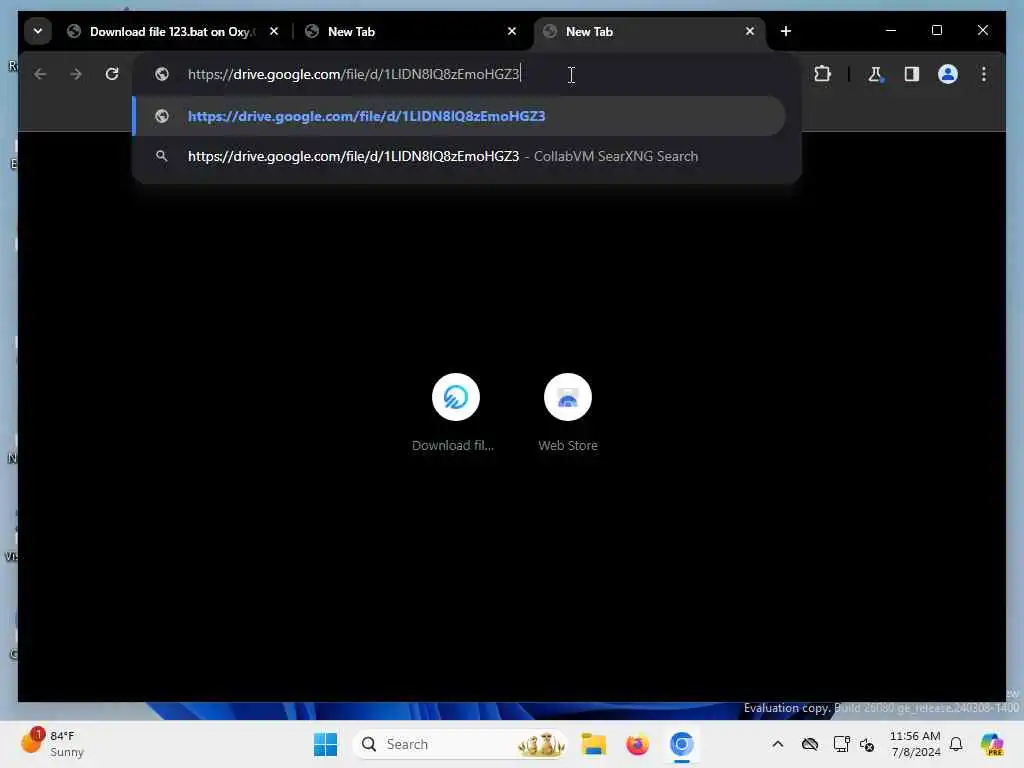This screenshot has height=768, width=1024.
Task: Open the Windows Start menu
Action: pos(325,744)
